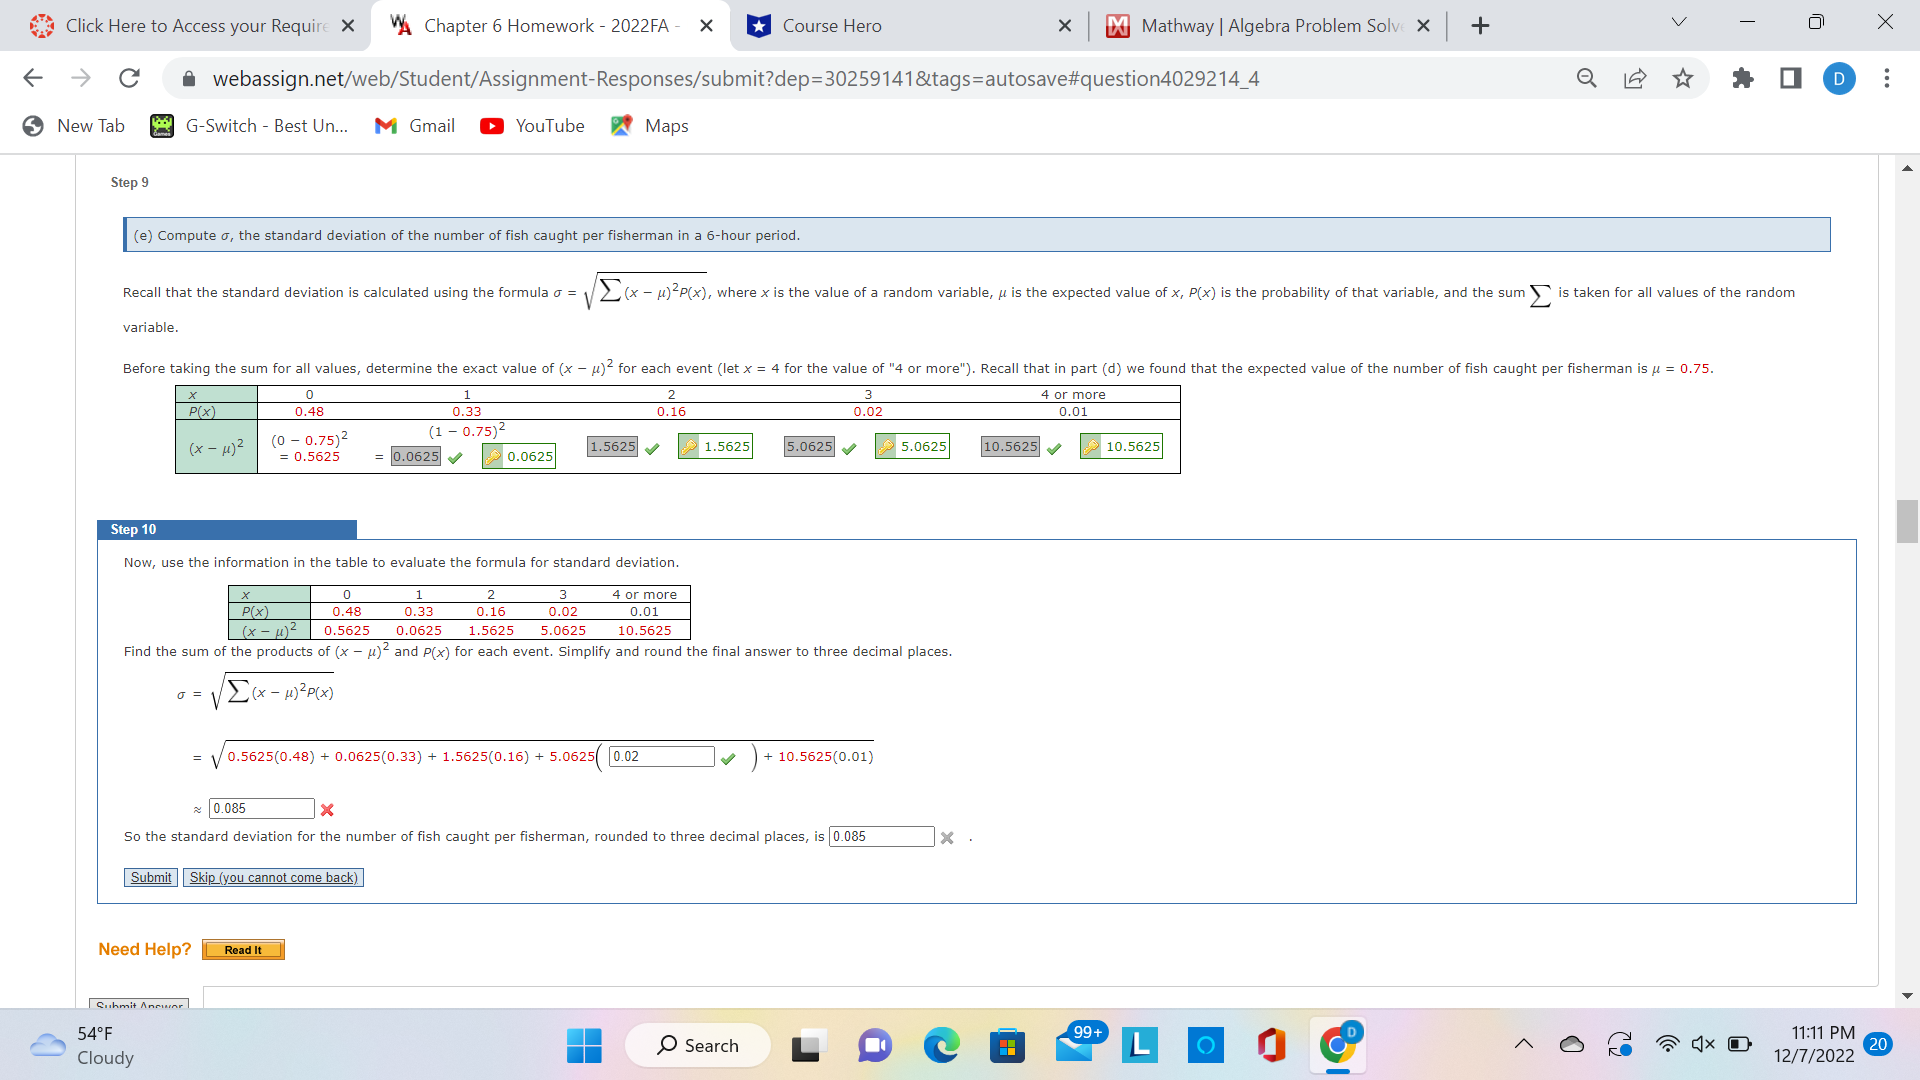The height and width of the screenshot is (1080, 1920).
Task: Toggle Wi-Fi from the system tray
Action: click(1667, 1043)
